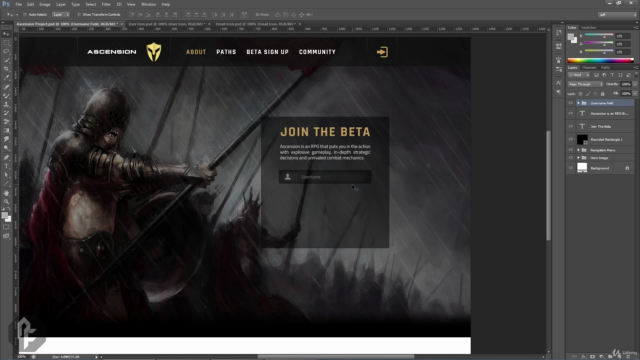Select the Path Selection tool
The image size is (640, 360).
pyautogui.click(x=6, y=175)
